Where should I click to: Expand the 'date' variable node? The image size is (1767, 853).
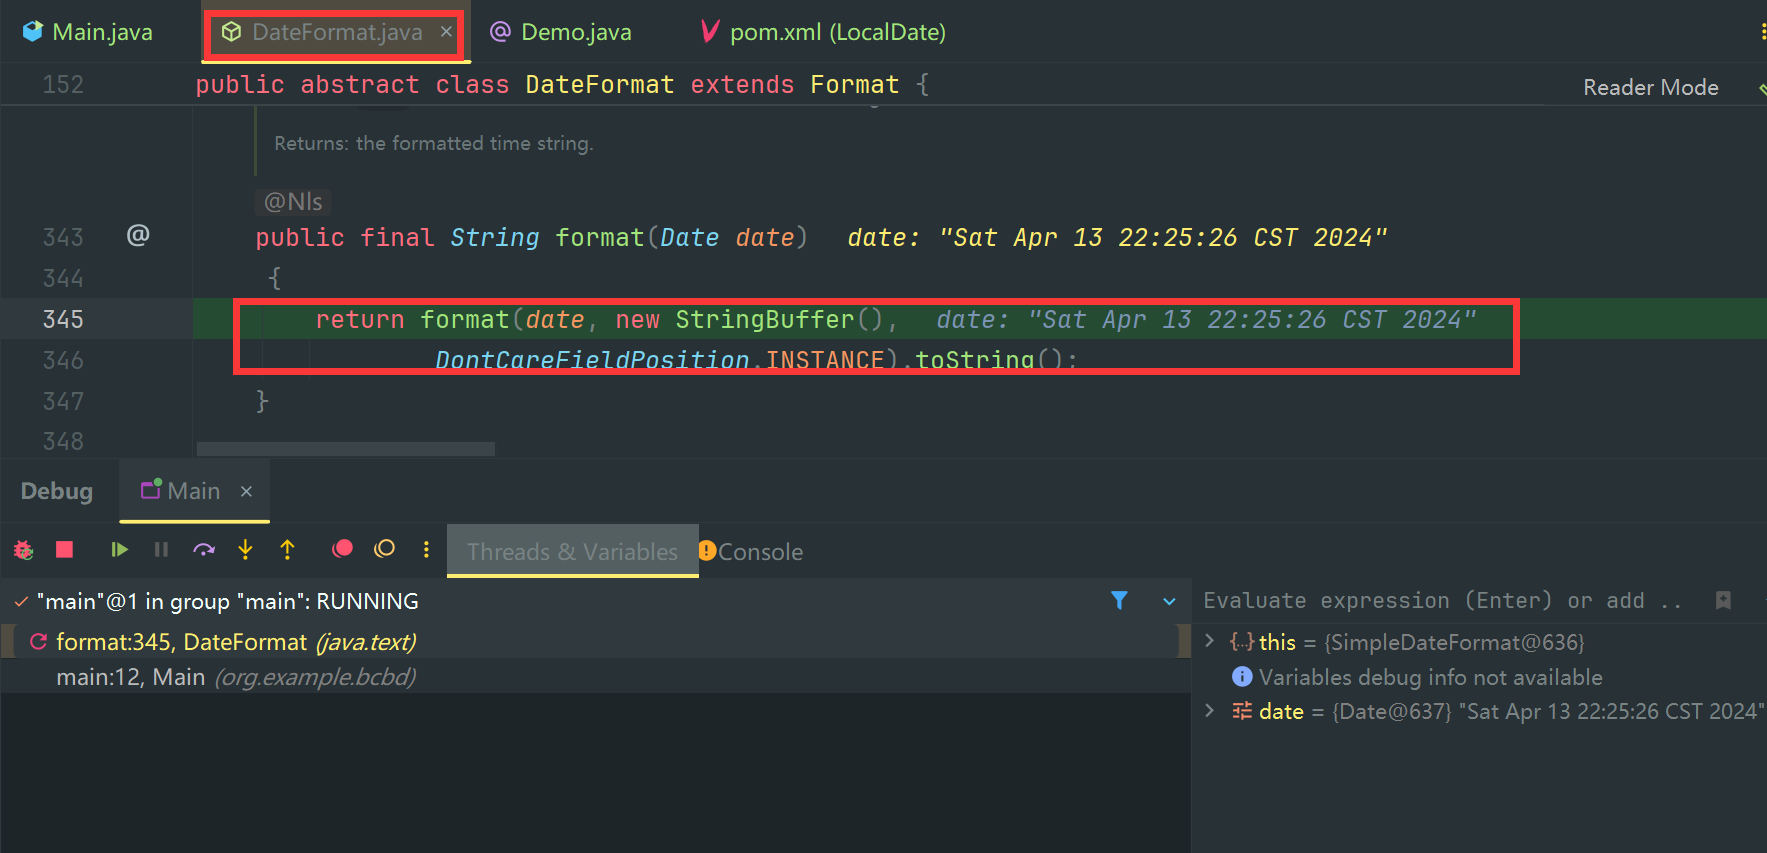1210,710
